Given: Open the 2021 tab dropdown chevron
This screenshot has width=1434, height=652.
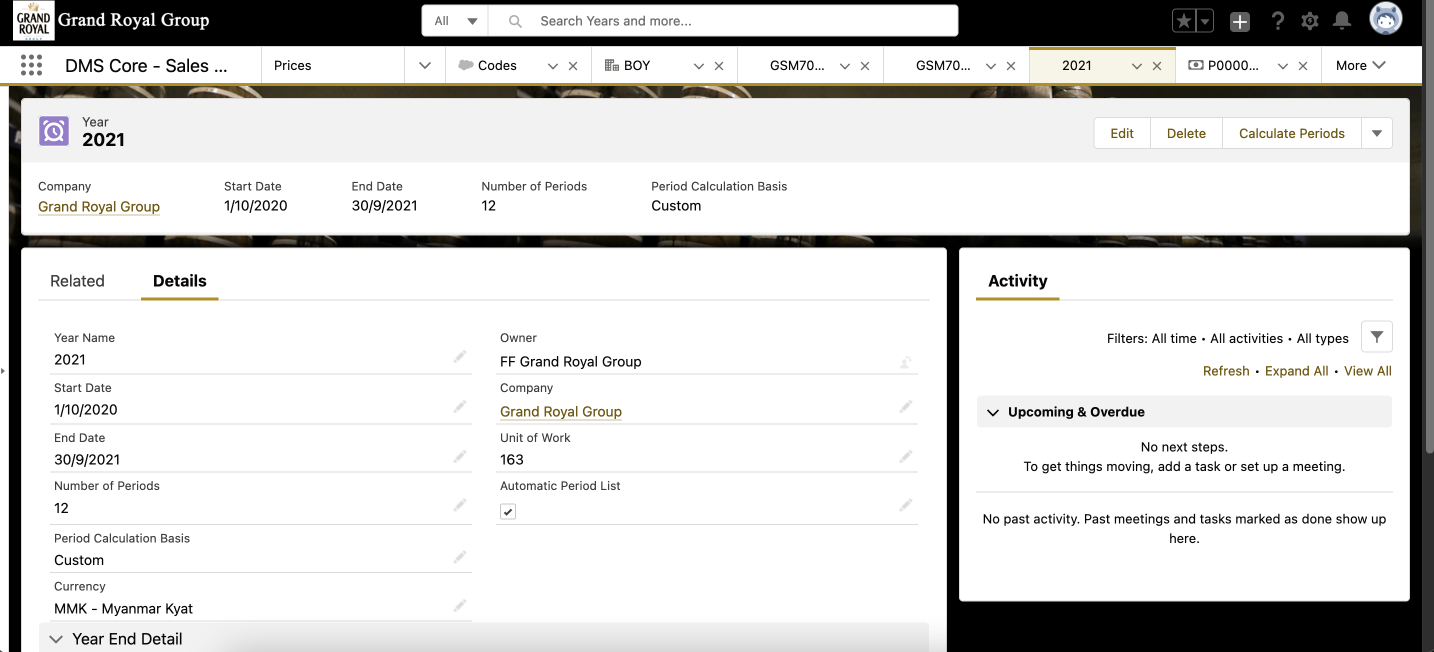Looking at the screenshot, I should pyautogui.click(x=1136, y=66).
